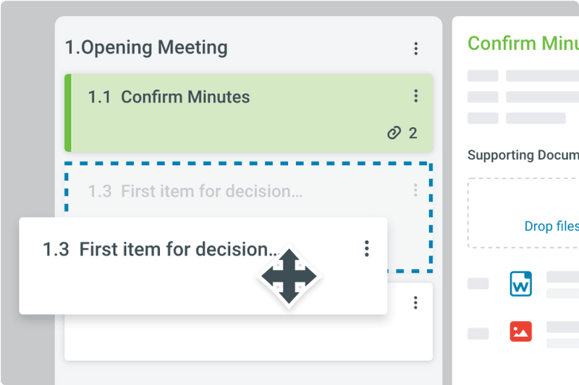Select the 1.1 Confirm Minutes agenda item

click(249, 113)
